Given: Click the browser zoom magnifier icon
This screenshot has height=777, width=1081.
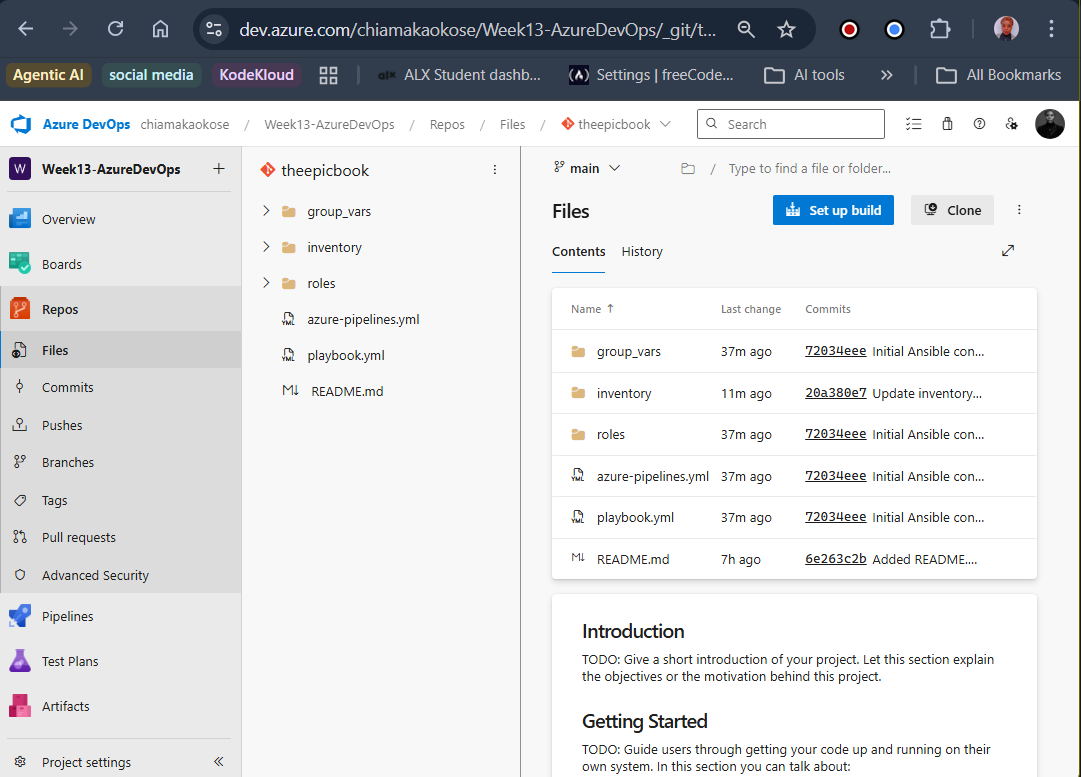Looking at the screenshot, I should pyautogui.click(x=746, y=29).
